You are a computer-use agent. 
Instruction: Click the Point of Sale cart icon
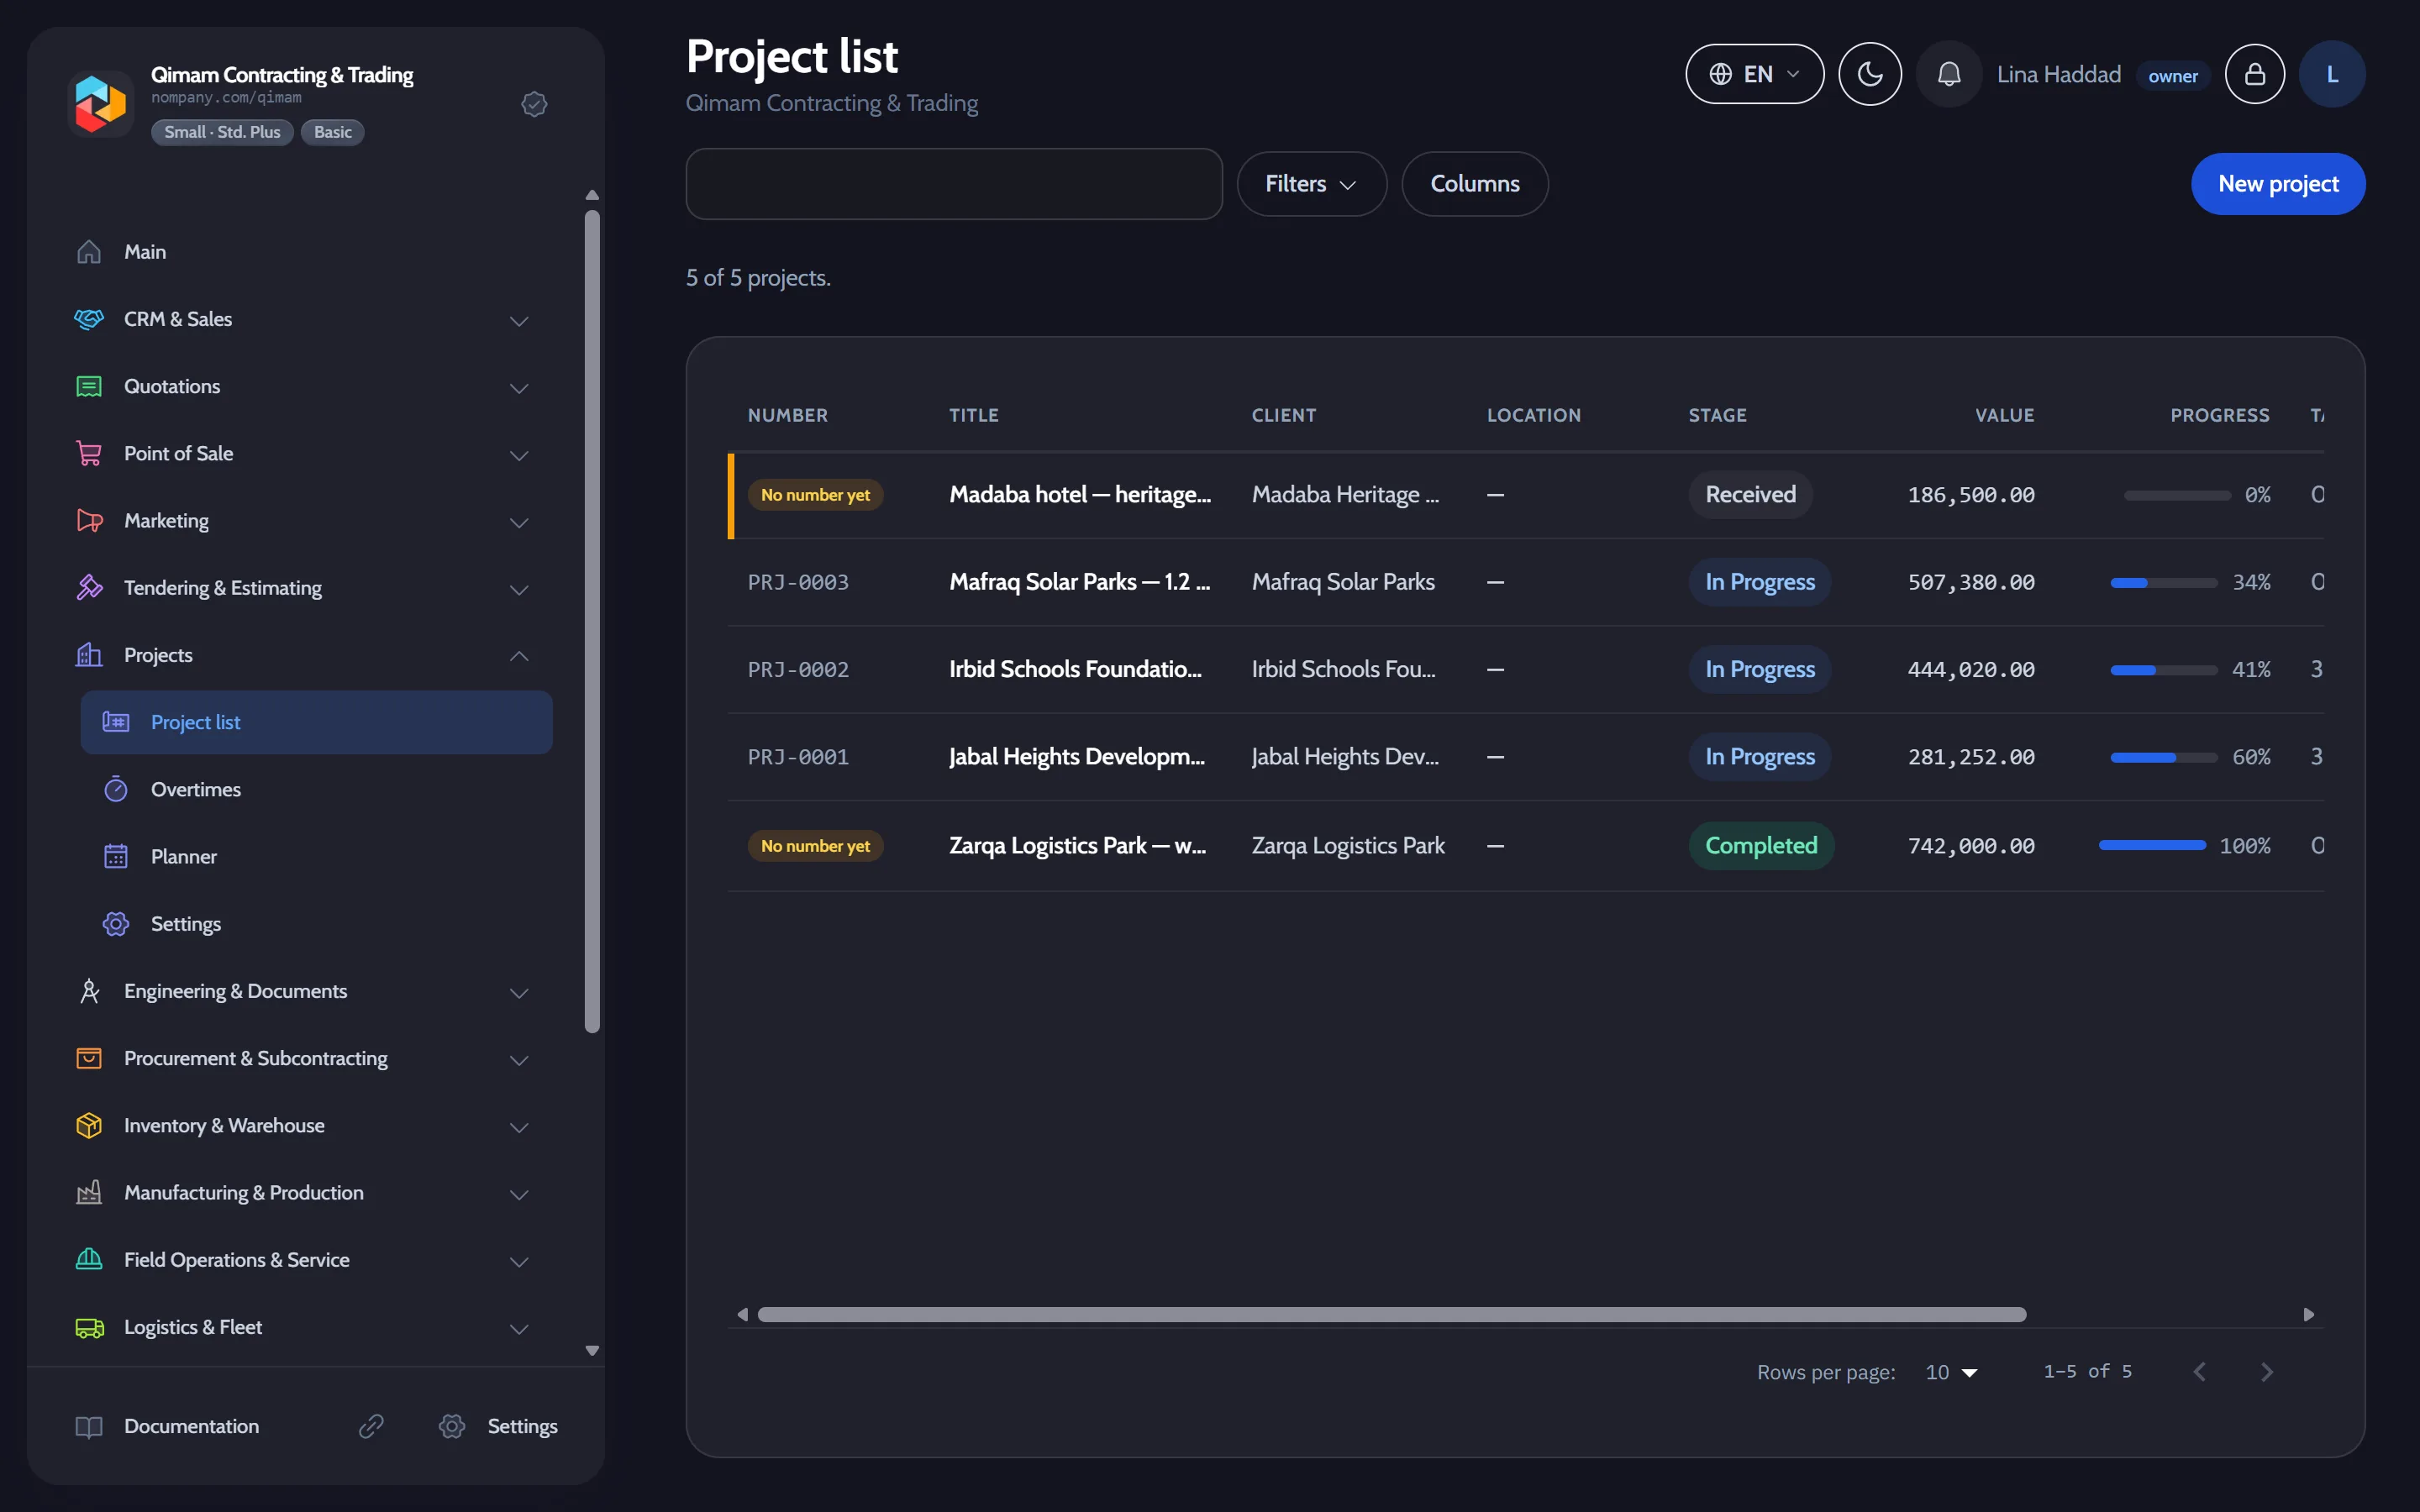(89, 453)
